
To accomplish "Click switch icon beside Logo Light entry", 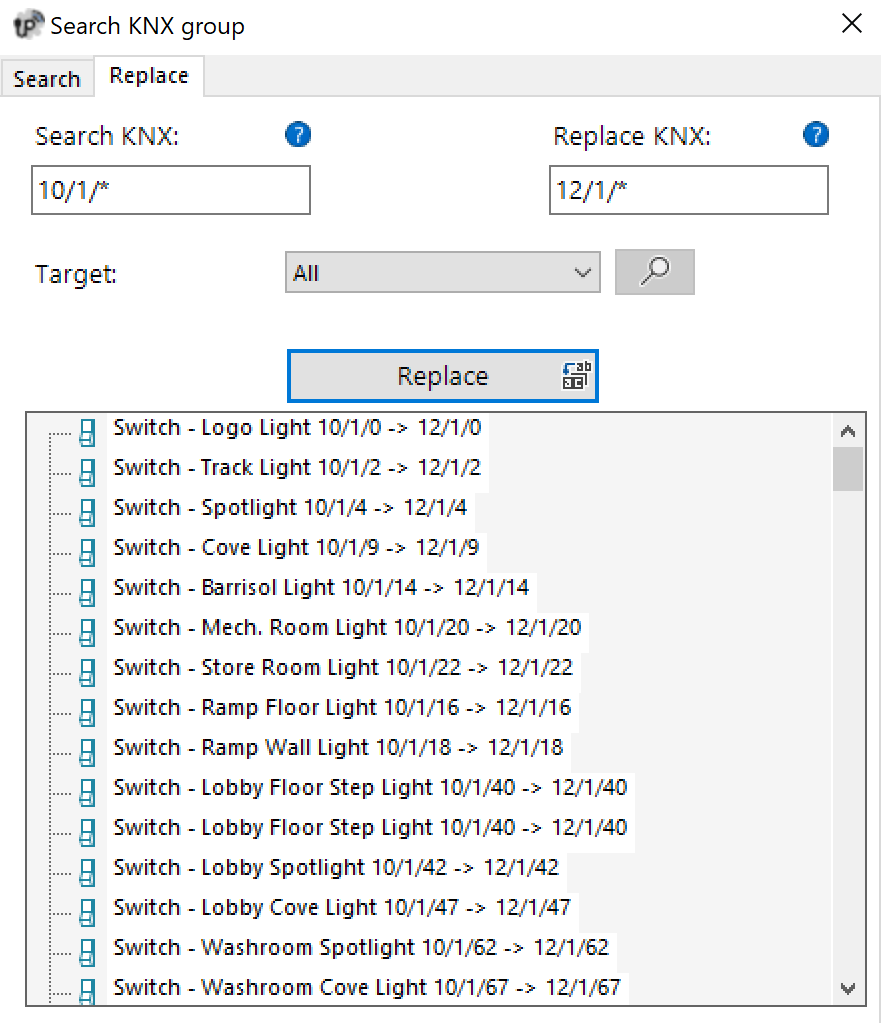I will [88, 430].
